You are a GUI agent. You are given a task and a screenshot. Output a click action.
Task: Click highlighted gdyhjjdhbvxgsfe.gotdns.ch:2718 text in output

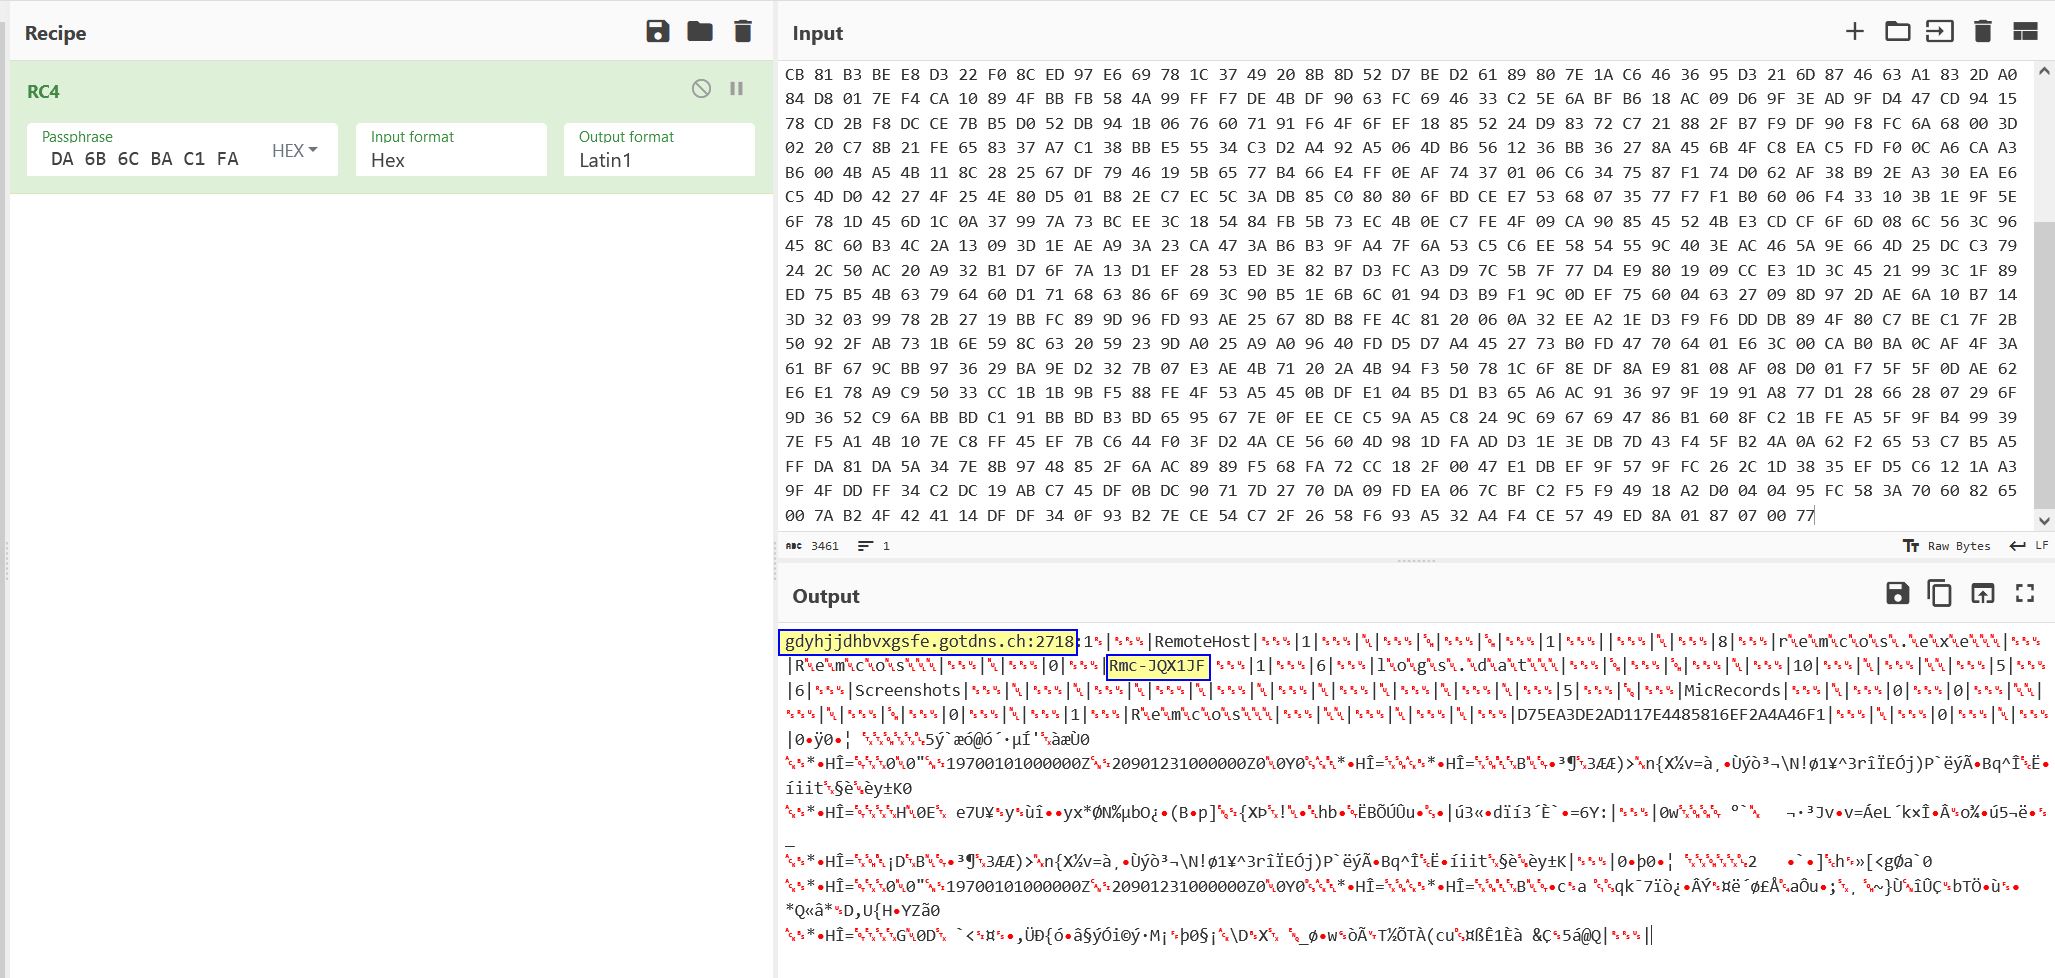point(928,642)
